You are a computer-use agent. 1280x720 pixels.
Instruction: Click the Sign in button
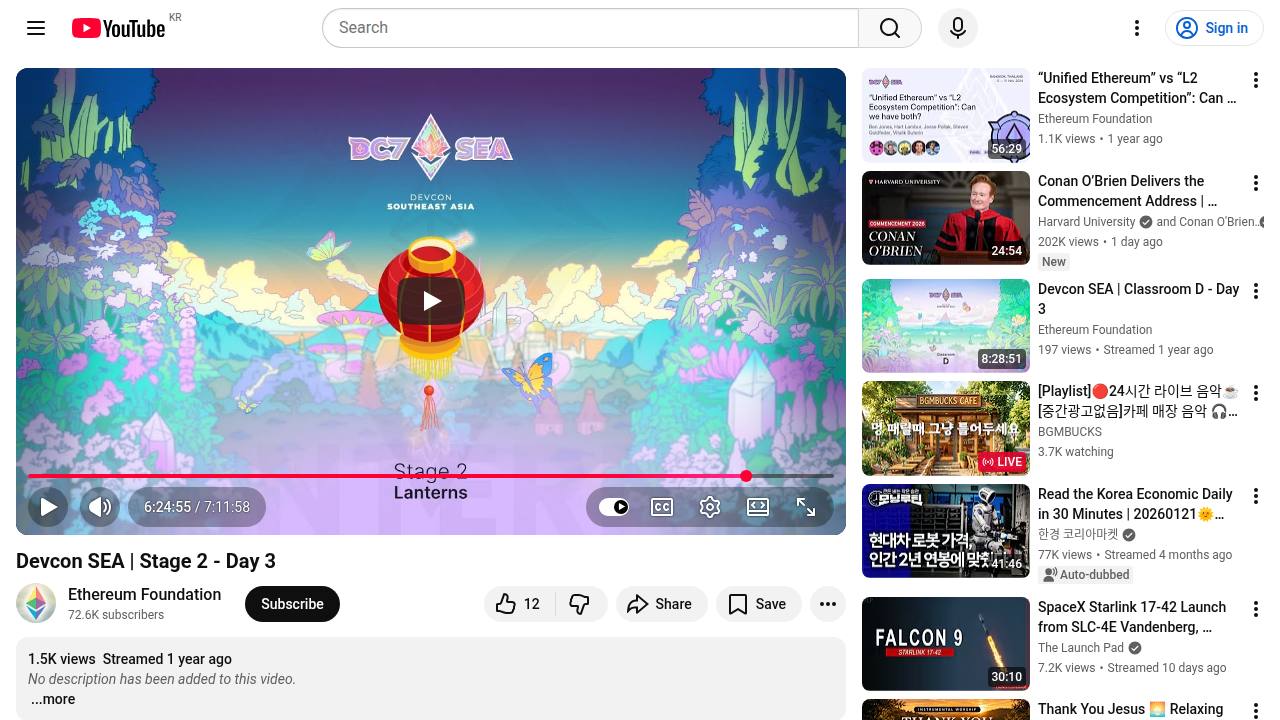(x=1214, y=28)
